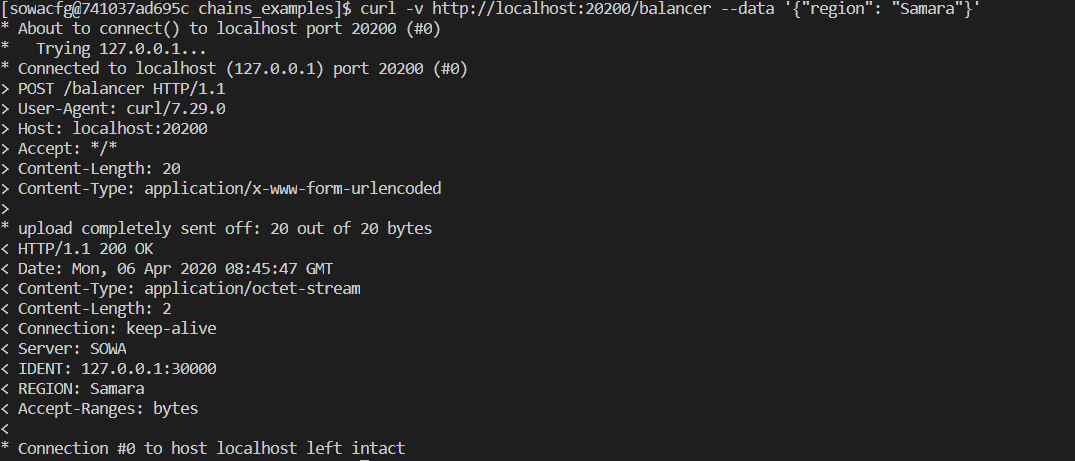The image size is (1075, 461).
Task: Click the application/octet-stream content type
Action: 252,289
